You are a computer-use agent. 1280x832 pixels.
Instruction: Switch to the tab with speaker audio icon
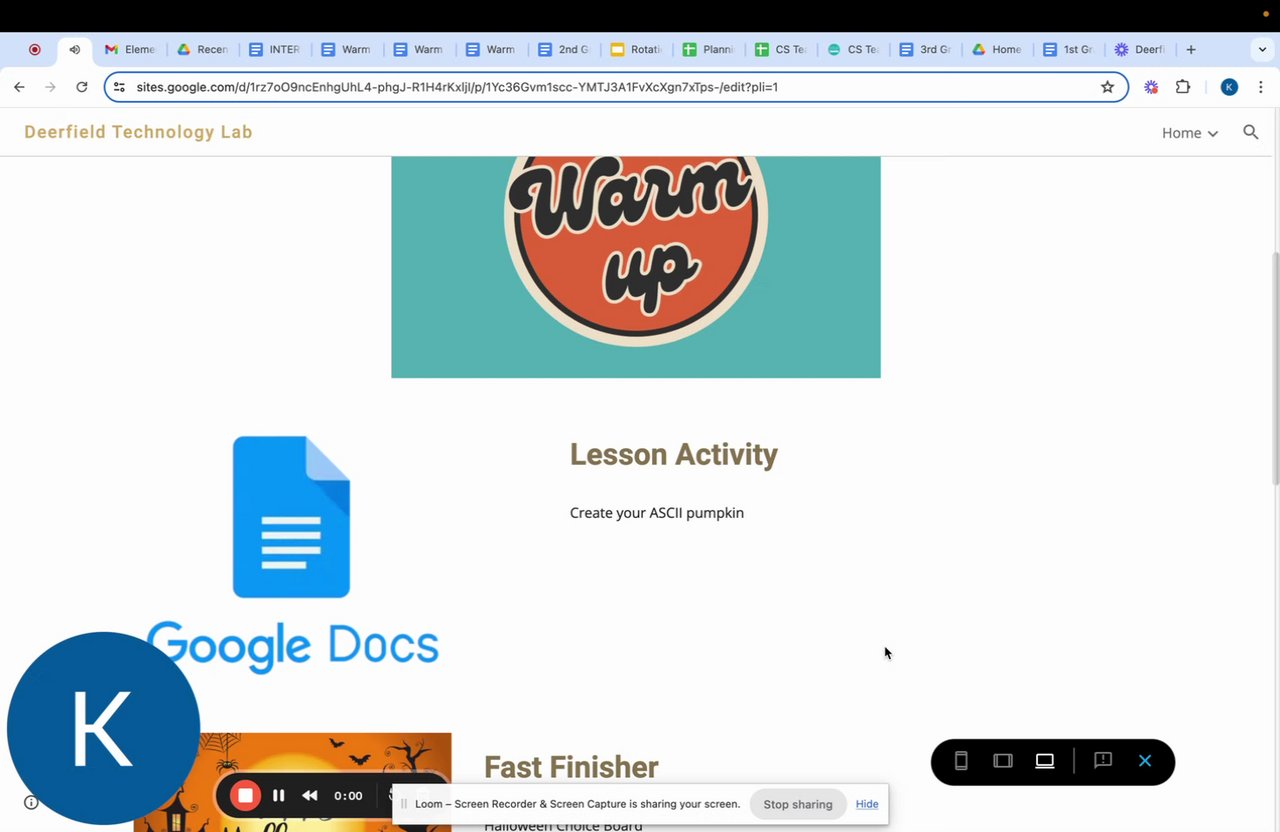[x=75, y=49]
